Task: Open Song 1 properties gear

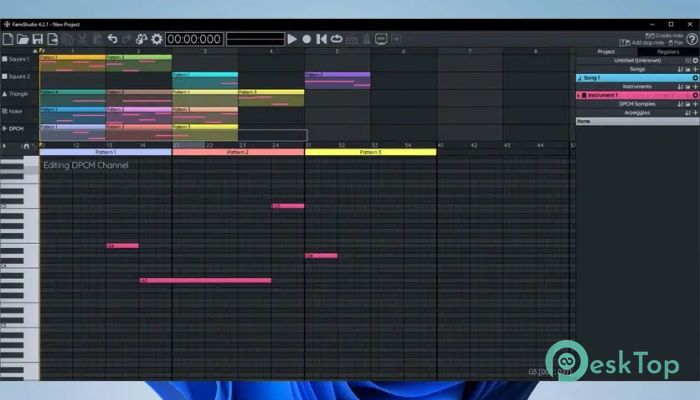Action: click(x=695, y=78)
